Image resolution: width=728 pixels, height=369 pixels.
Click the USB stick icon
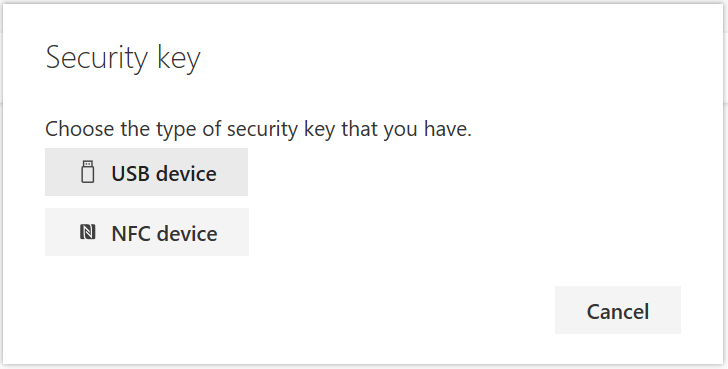click(88, 172)
